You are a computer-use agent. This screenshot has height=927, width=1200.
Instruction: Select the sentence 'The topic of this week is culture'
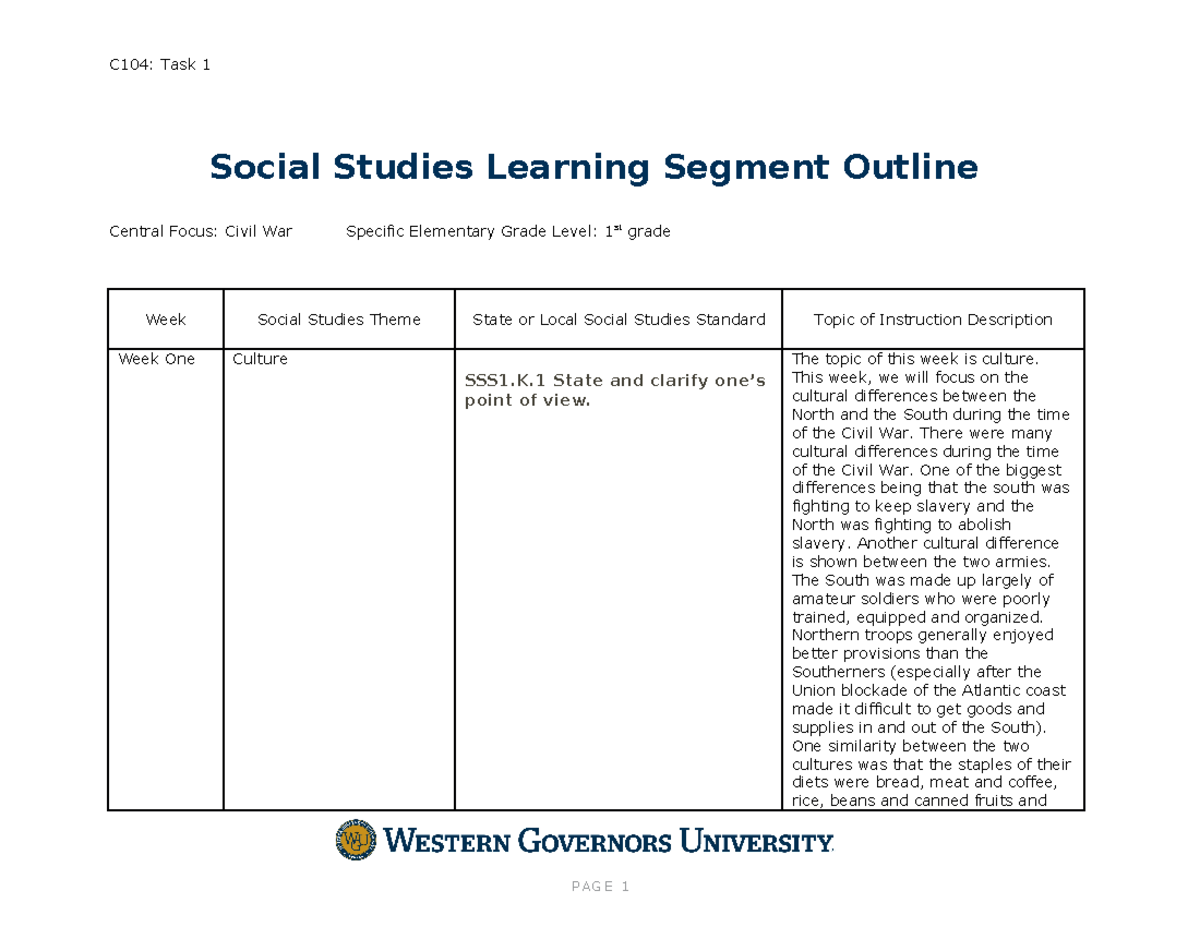[x=915, y=358]
